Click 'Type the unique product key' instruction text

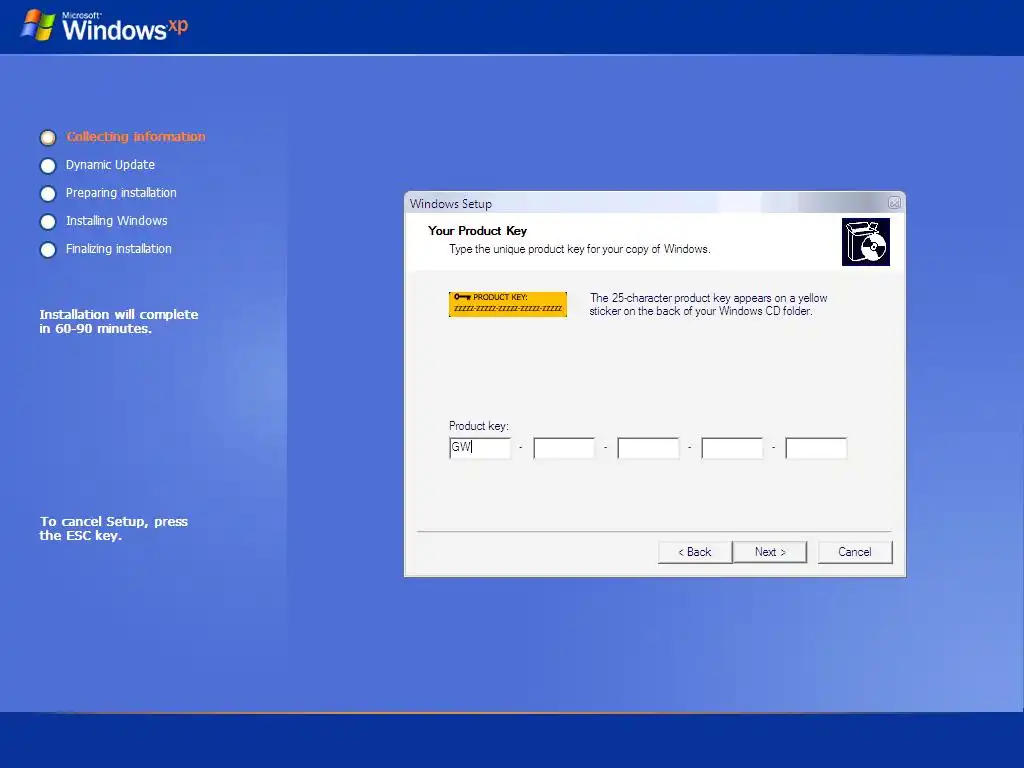(x=579, y=249)
